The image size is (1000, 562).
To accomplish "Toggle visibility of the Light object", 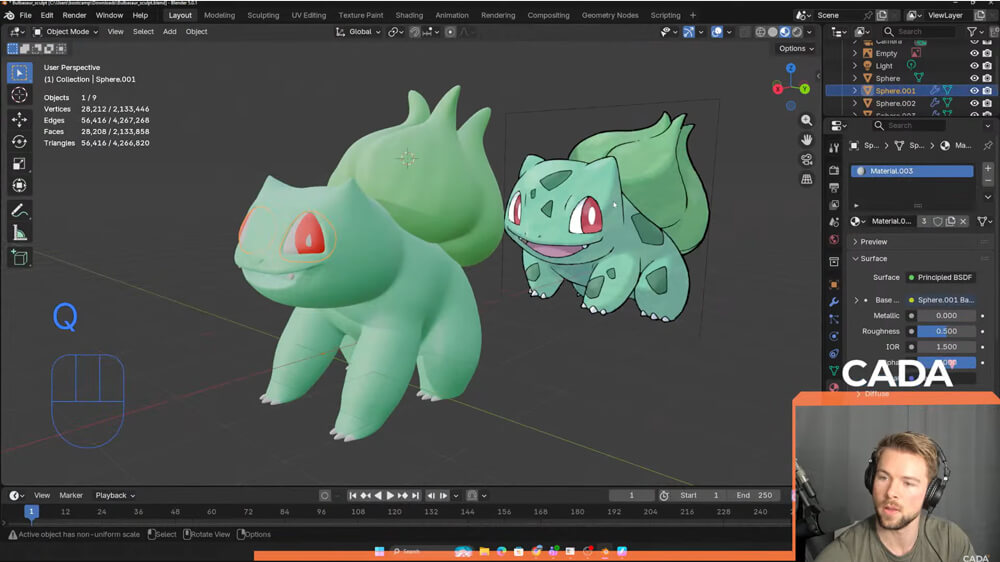I will [974, 66].
